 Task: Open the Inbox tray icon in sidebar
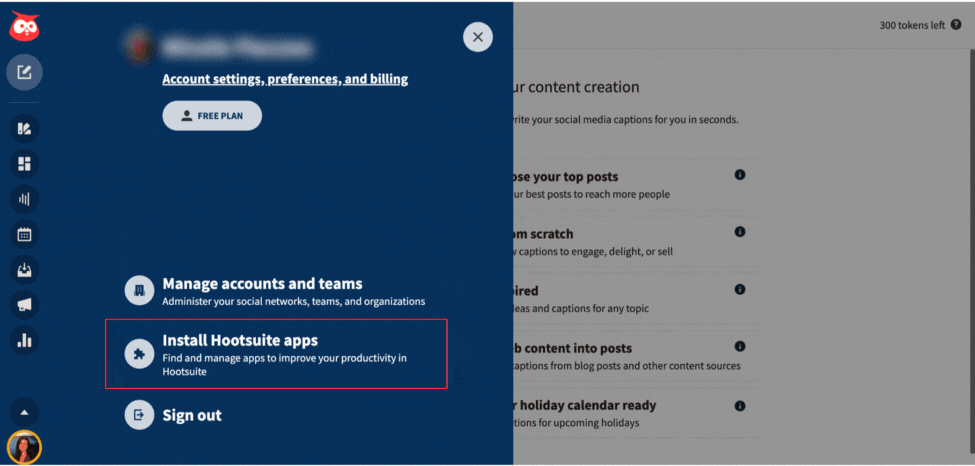[x=25, y=269]
